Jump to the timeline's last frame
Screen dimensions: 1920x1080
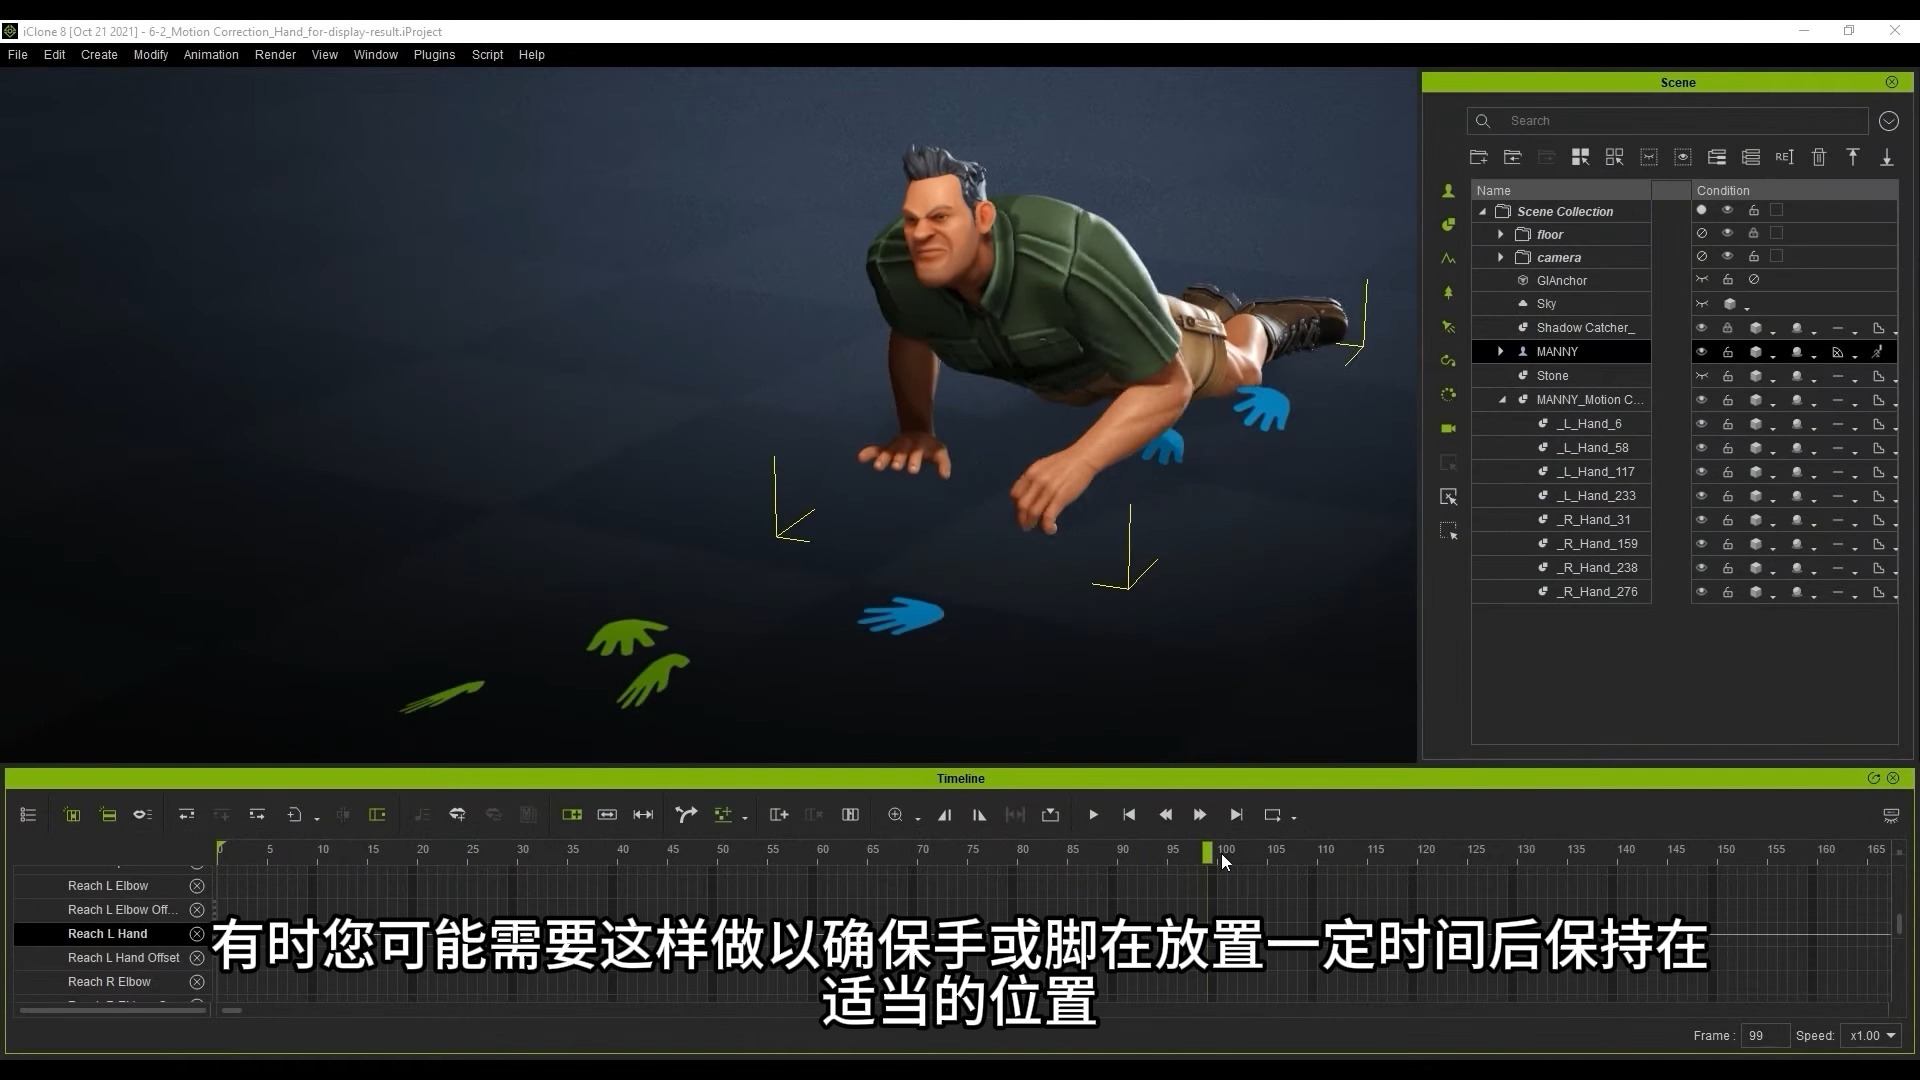1236,815
